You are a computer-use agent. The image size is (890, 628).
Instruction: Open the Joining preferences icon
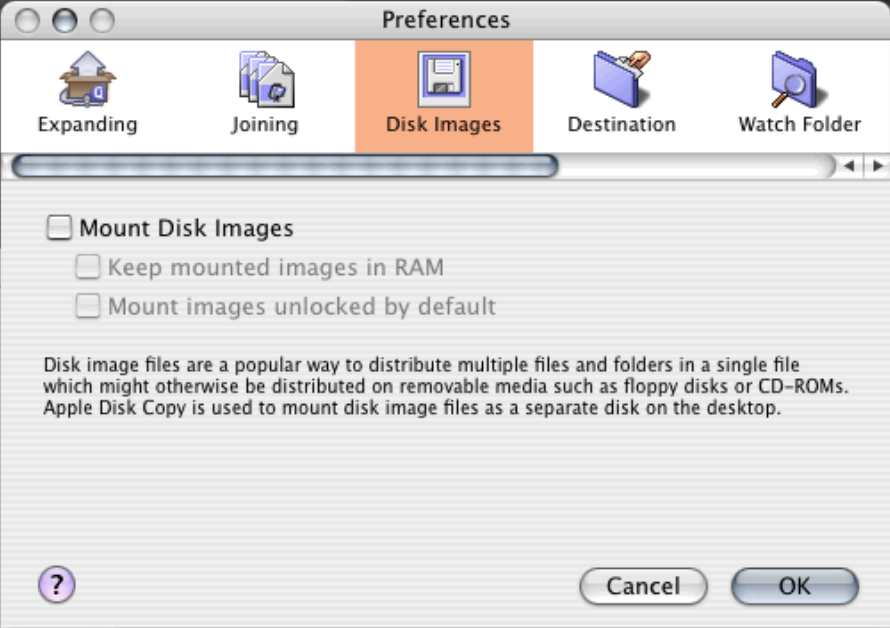click(x=265, y=80)
